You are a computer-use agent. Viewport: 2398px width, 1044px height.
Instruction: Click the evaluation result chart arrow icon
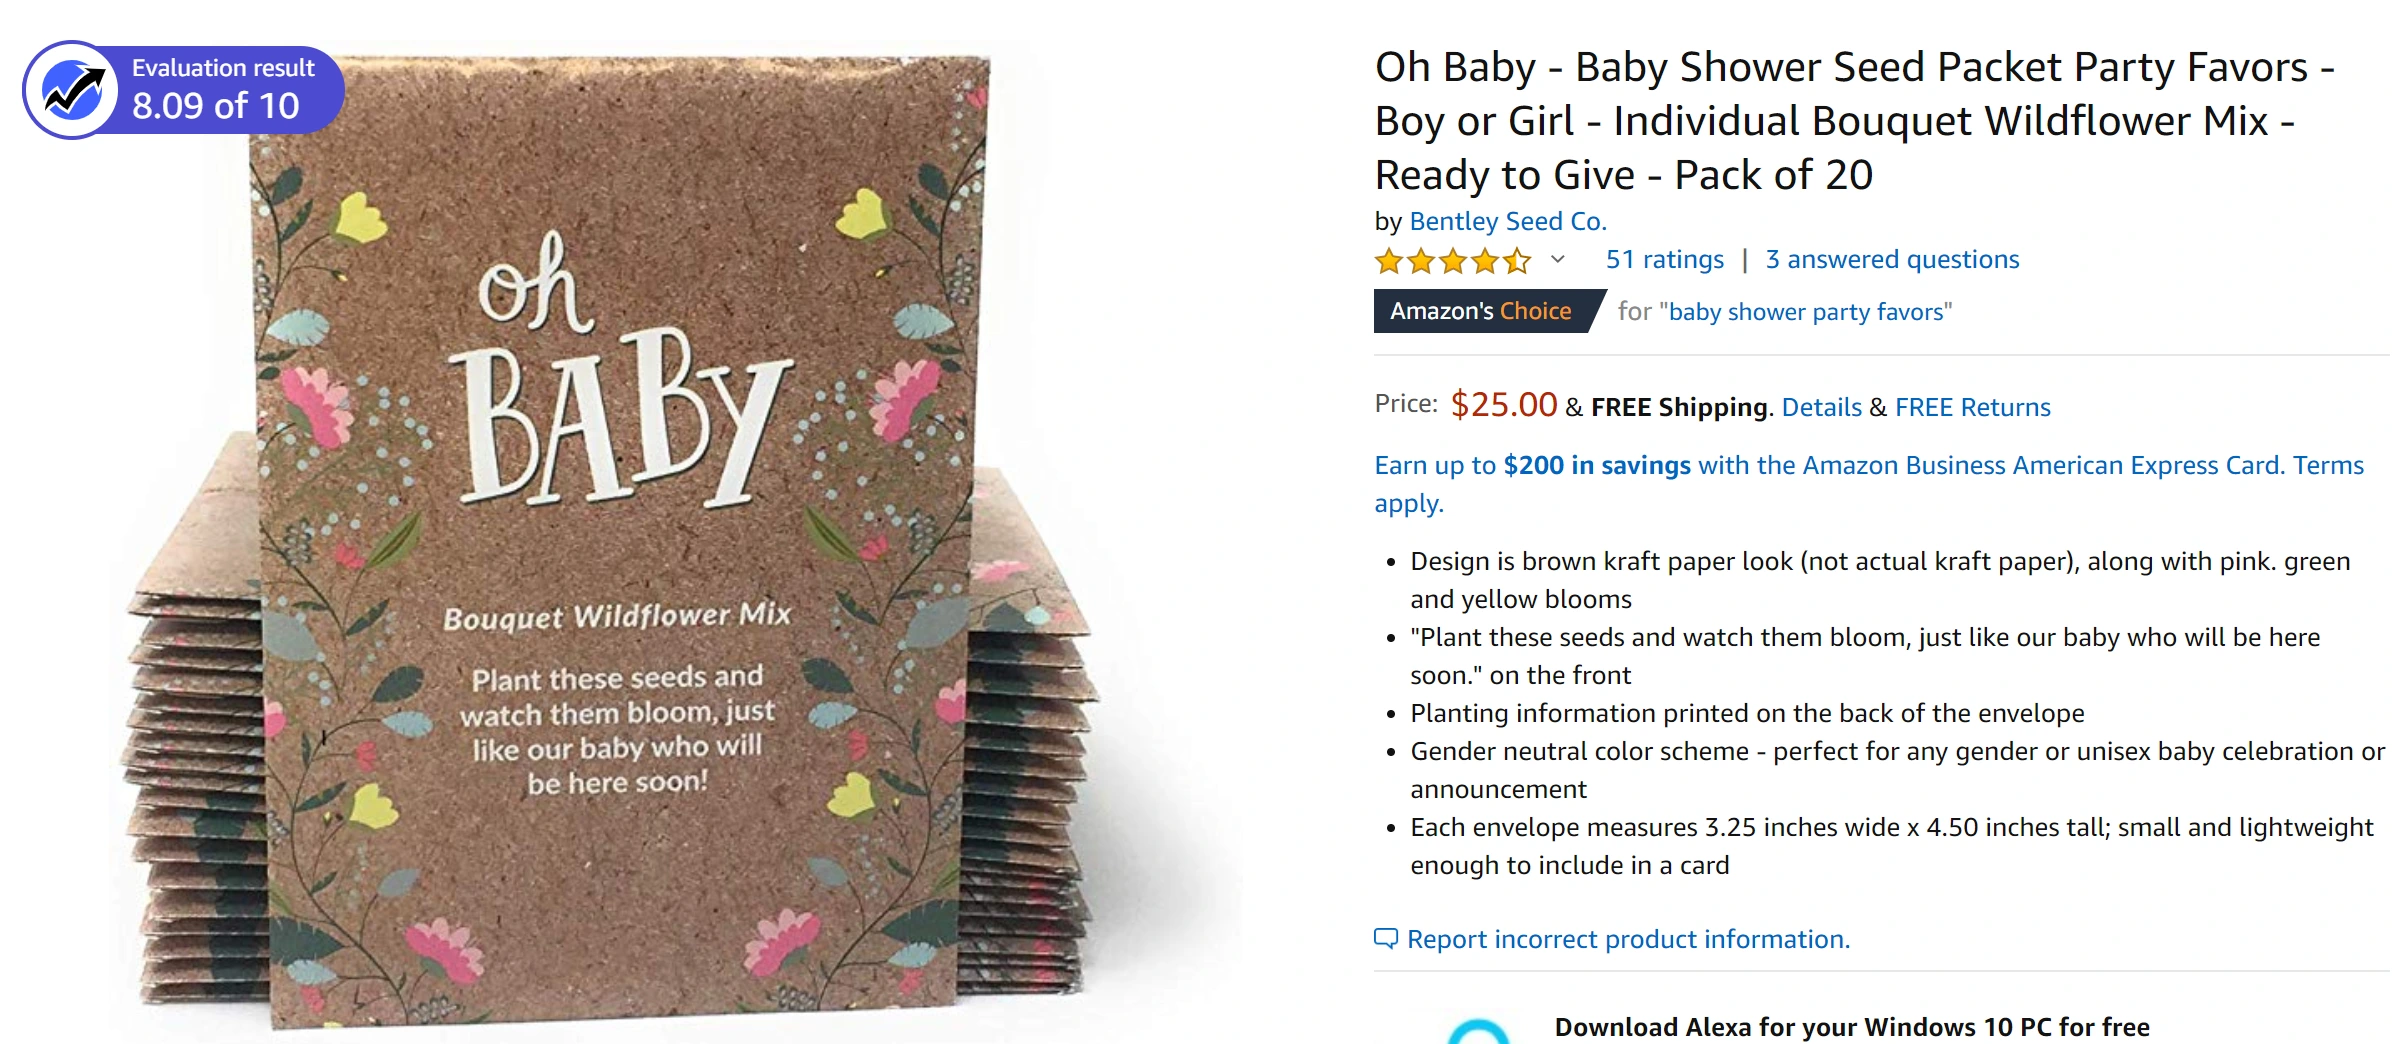point(72,90)
